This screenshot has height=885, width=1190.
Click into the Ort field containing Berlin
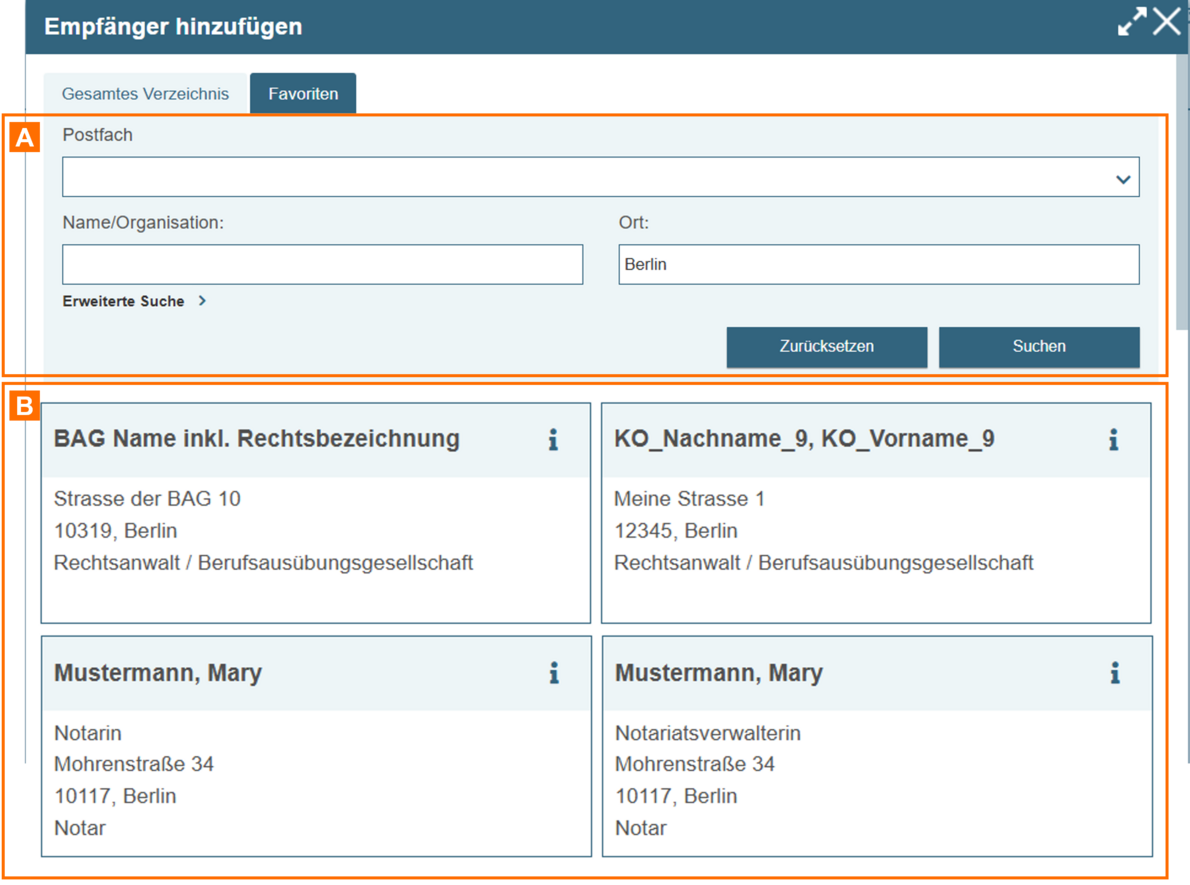pyautogui.click(x=878, y=265)
